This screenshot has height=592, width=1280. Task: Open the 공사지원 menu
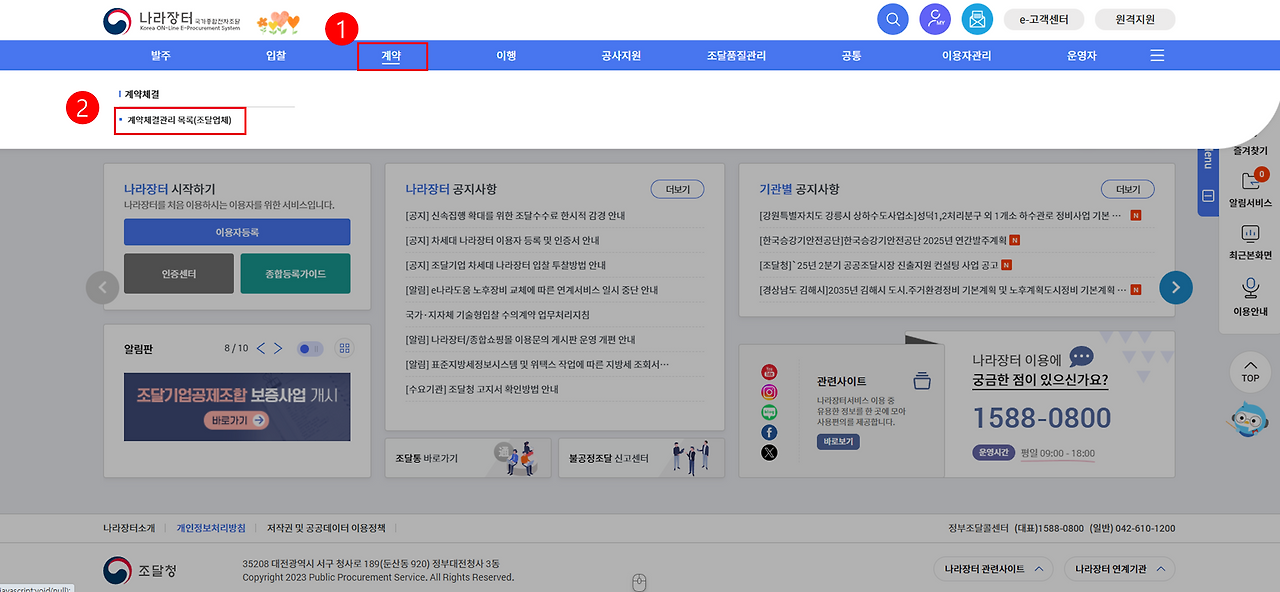point(621,56)
